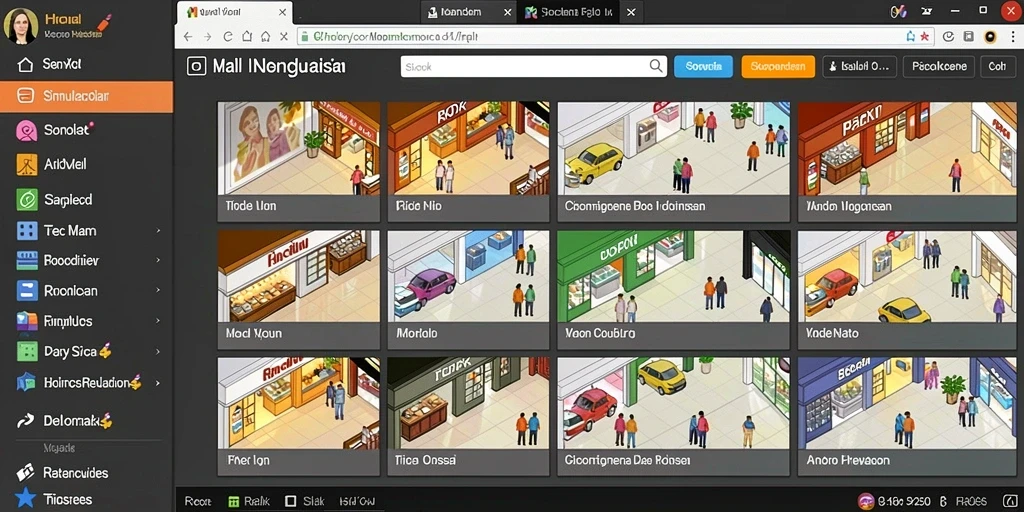
Task: Select the highlighted Sinnulacolar menu item
Action: tap(86, 96)
